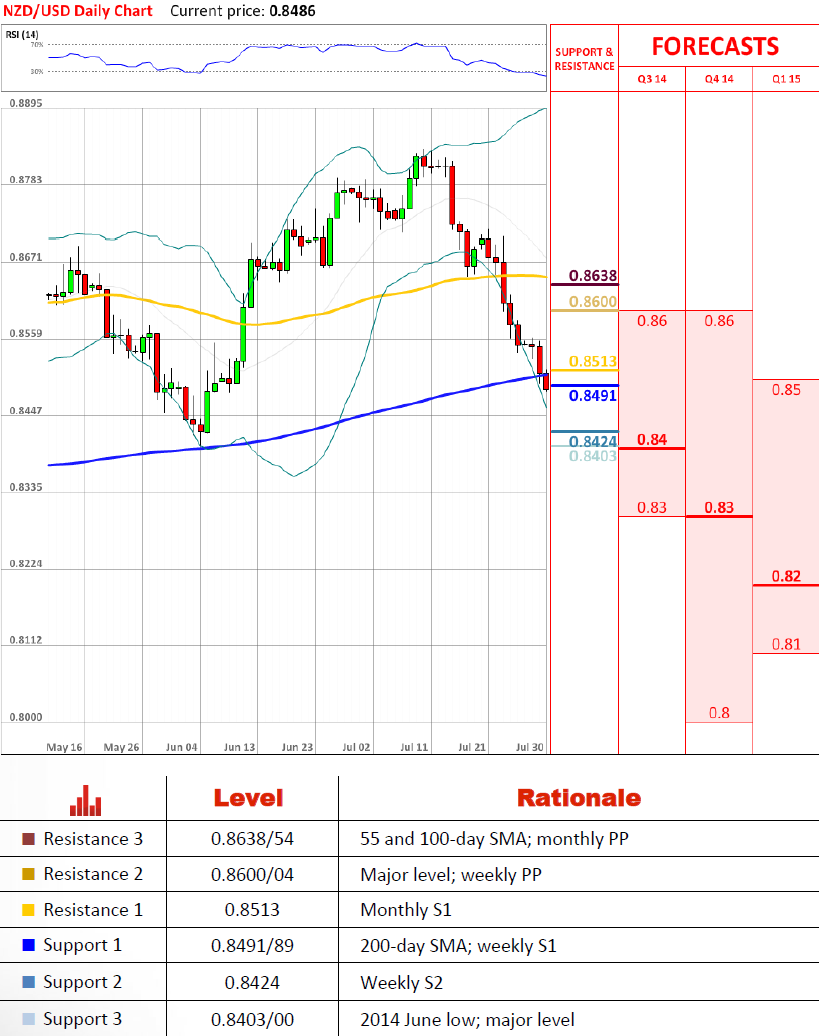Click the FORECASTS heading
Screen dimensions: 819x1036
pyautogui.click(x=715, y=46)
